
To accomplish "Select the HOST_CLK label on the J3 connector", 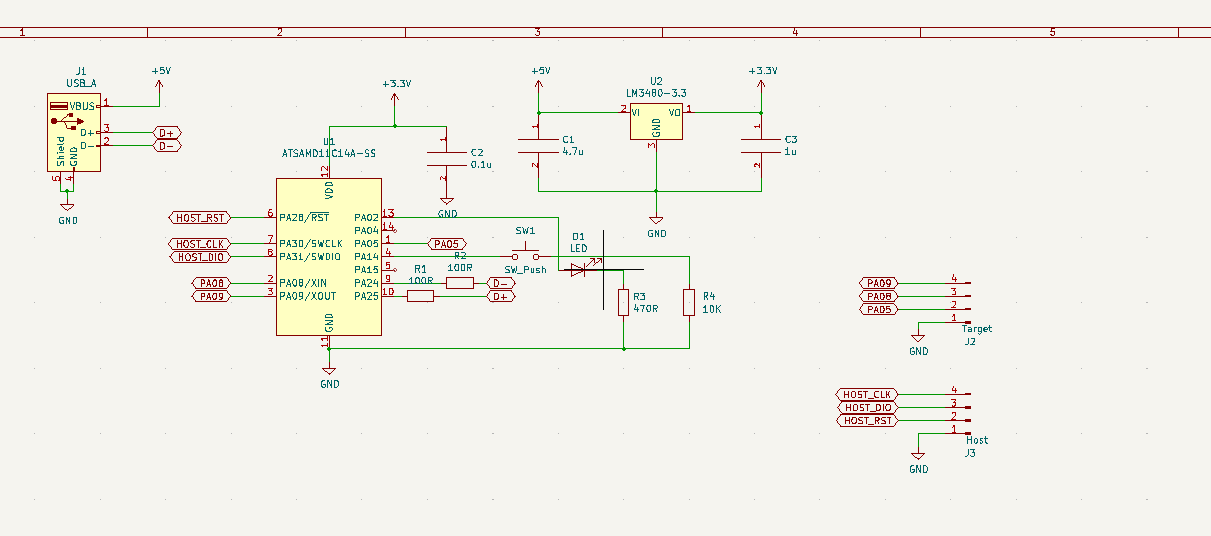I will 867,394.
